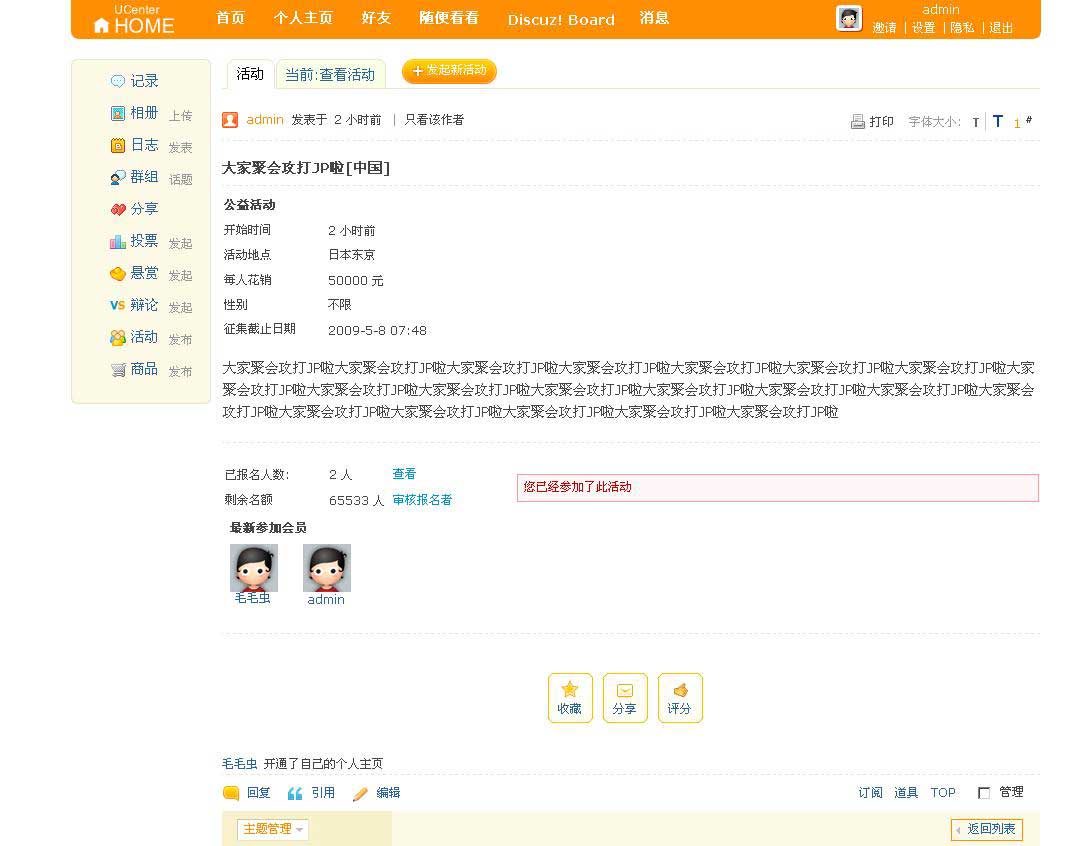Click the 打印 printer icon
This screenshot has height=846, width=1090.
pos(858,122)
